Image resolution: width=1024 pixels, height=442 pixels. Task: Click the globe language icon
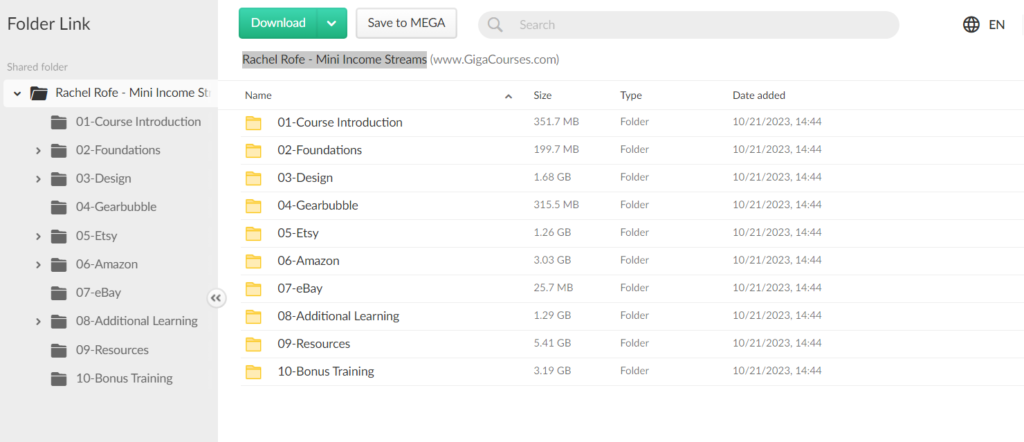(971, 25)
